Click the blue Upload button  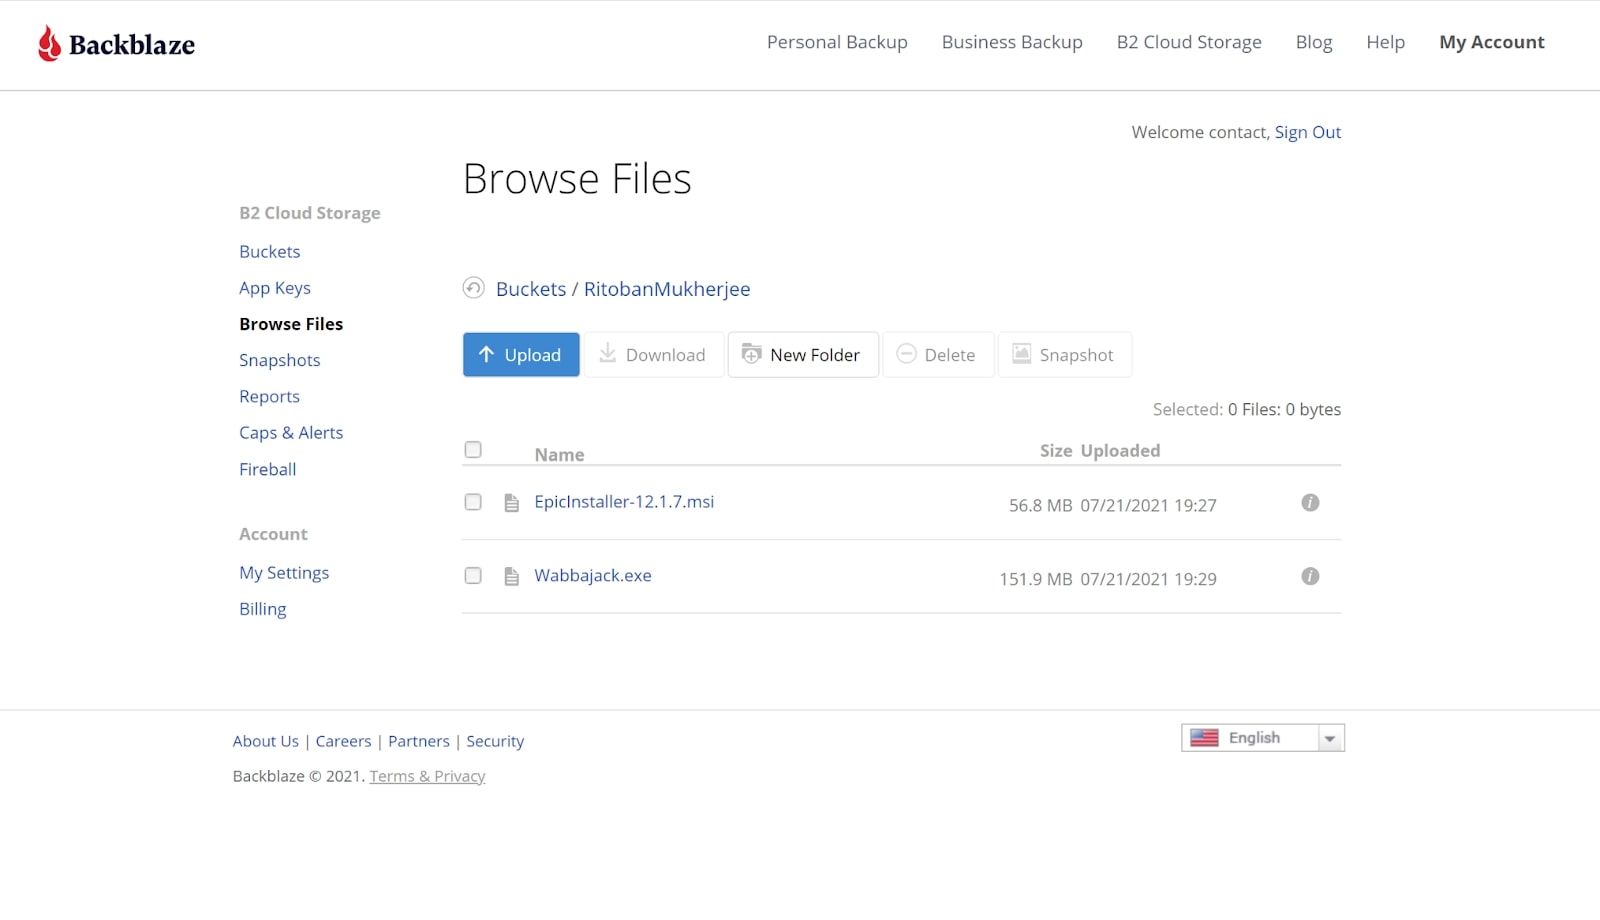521,355
